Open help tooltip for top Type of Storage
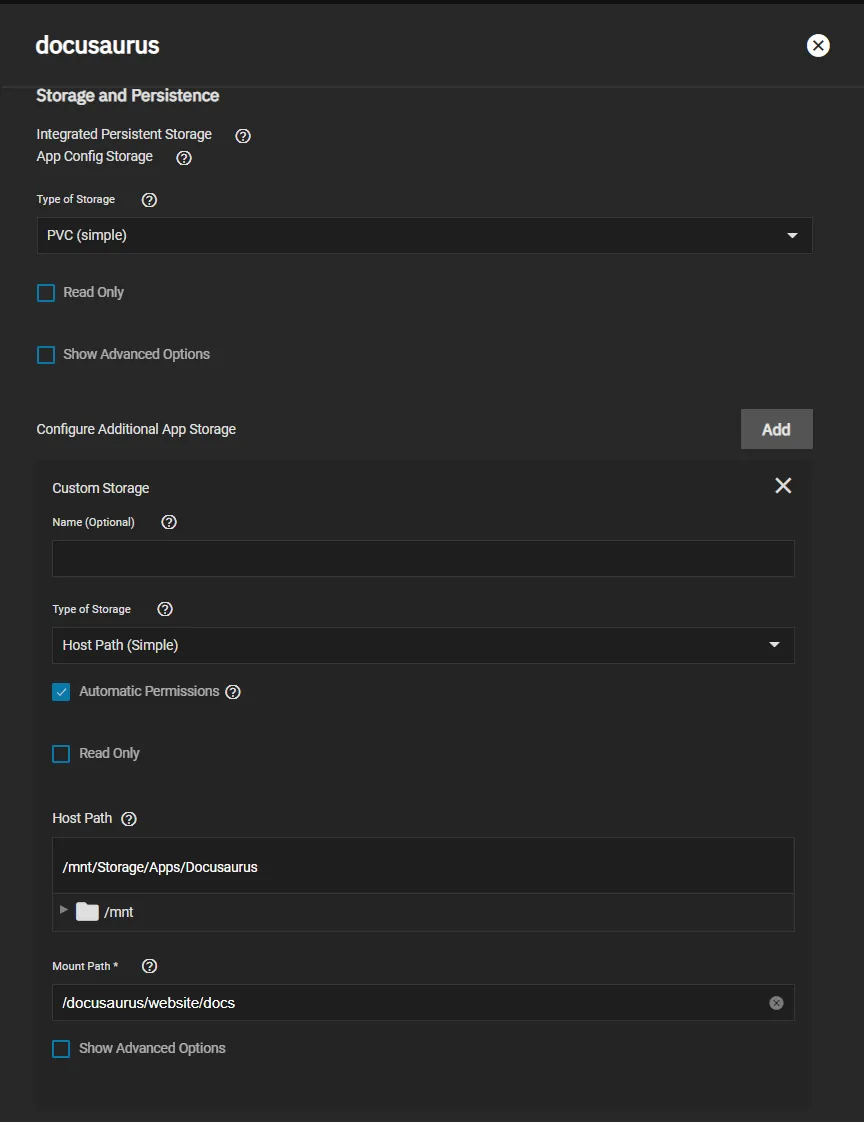Image resolution: width=864 pixels, height=1122 pixels. (149, 200)
